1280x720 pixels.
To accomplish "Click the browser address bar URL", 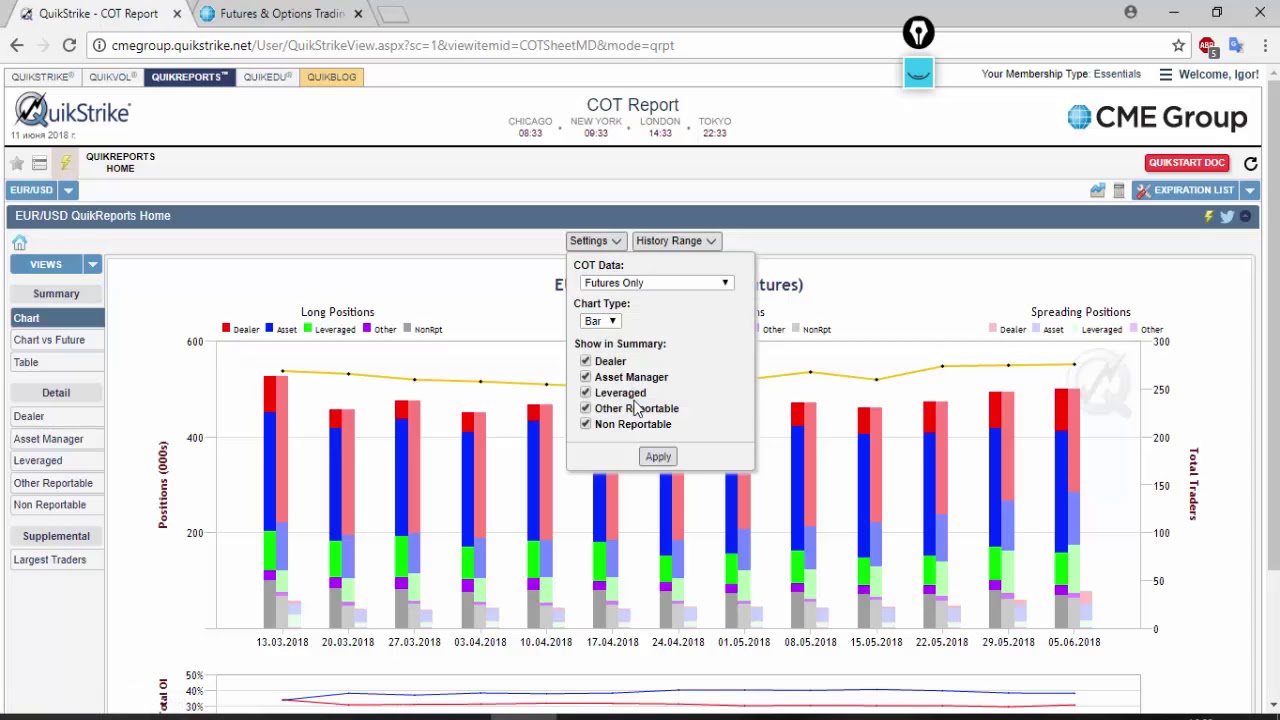I will 392,45.
